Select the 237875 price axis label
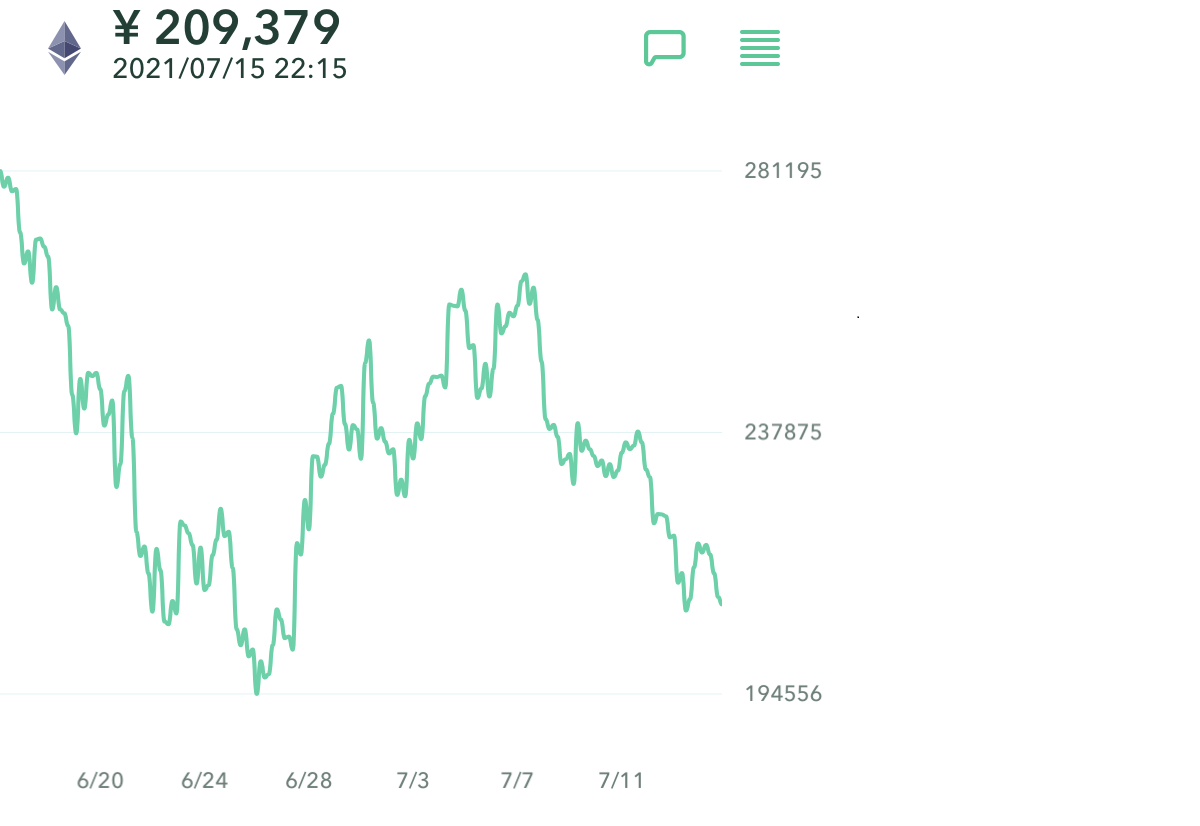1200x826 pixels. click(783, 432)
